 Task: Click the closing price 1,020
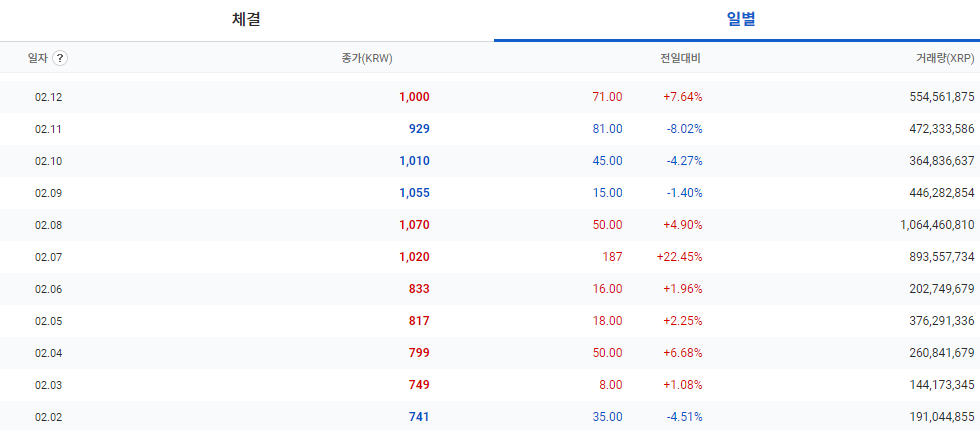(x=414, y=256)
